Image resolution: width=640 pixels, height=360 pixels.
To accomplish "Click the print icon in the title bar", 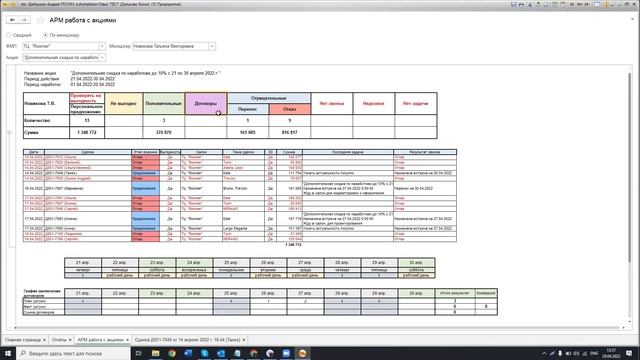I will tap(521, 4).
